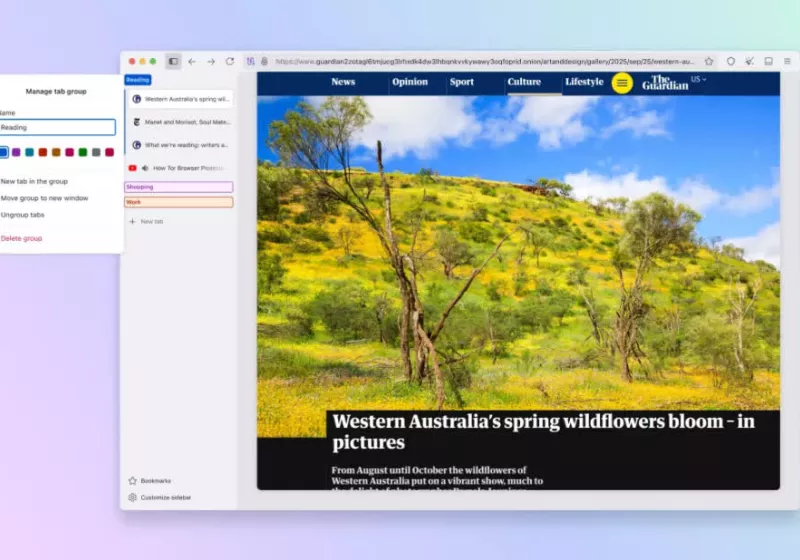Click the wildflowers hillside photo
Image resolution: width=800 pixels, height=560 pixels.
tap(518, 253)
